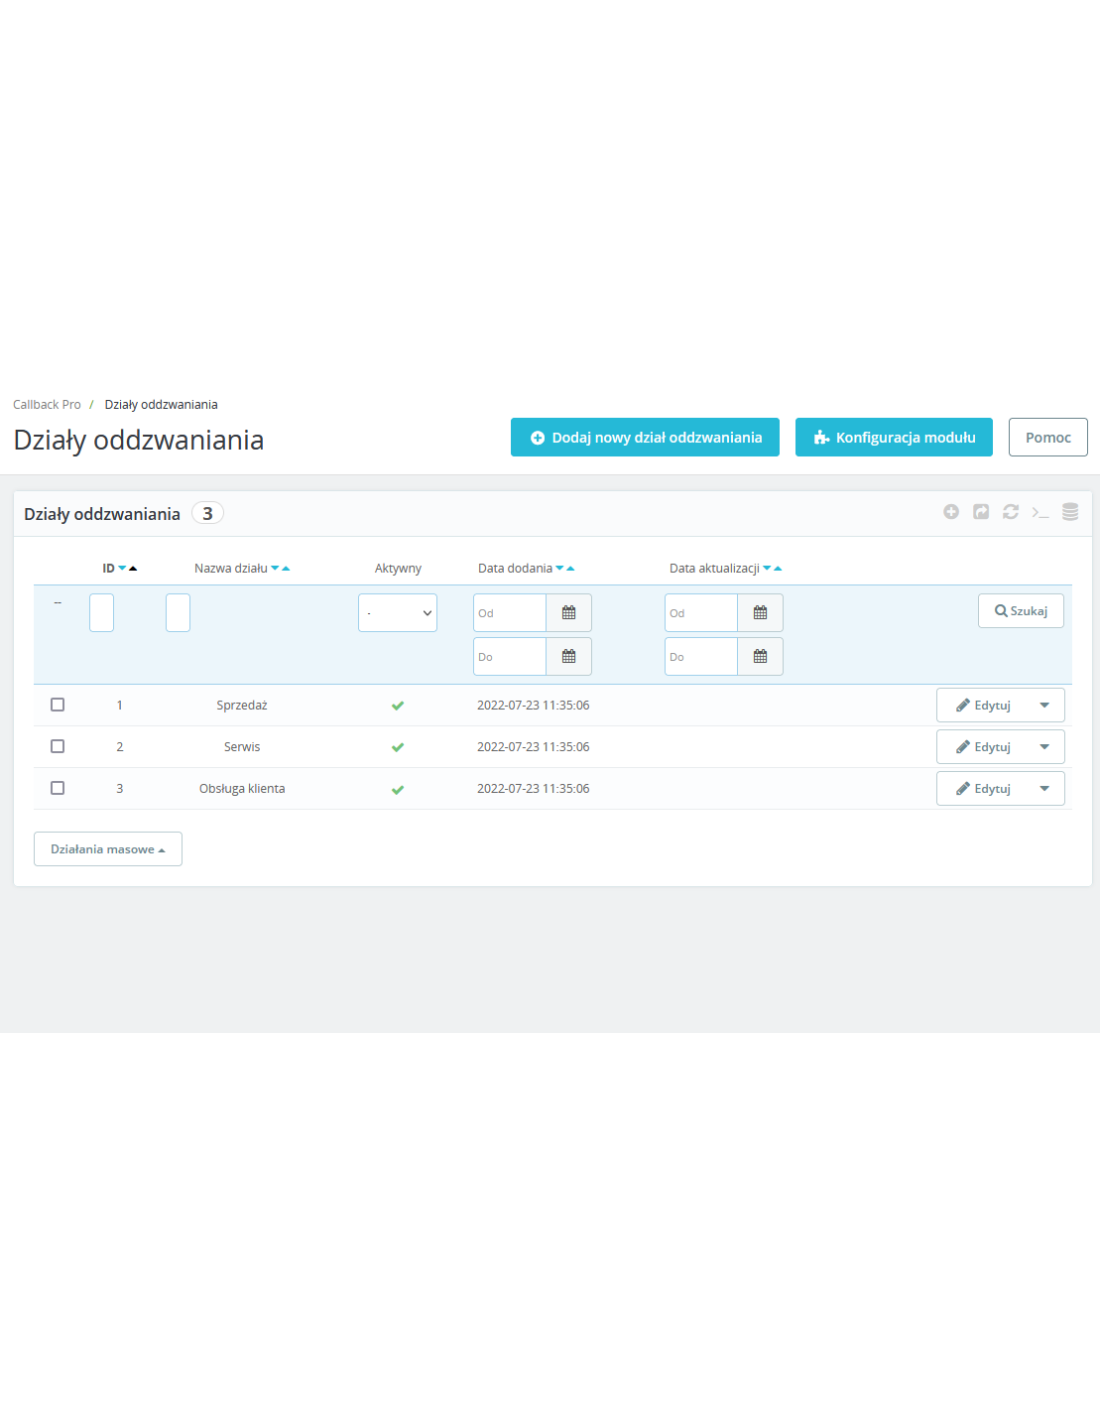Sort Nazwa działu descending arrow
1100x1422 pixels.
point(275,568)
